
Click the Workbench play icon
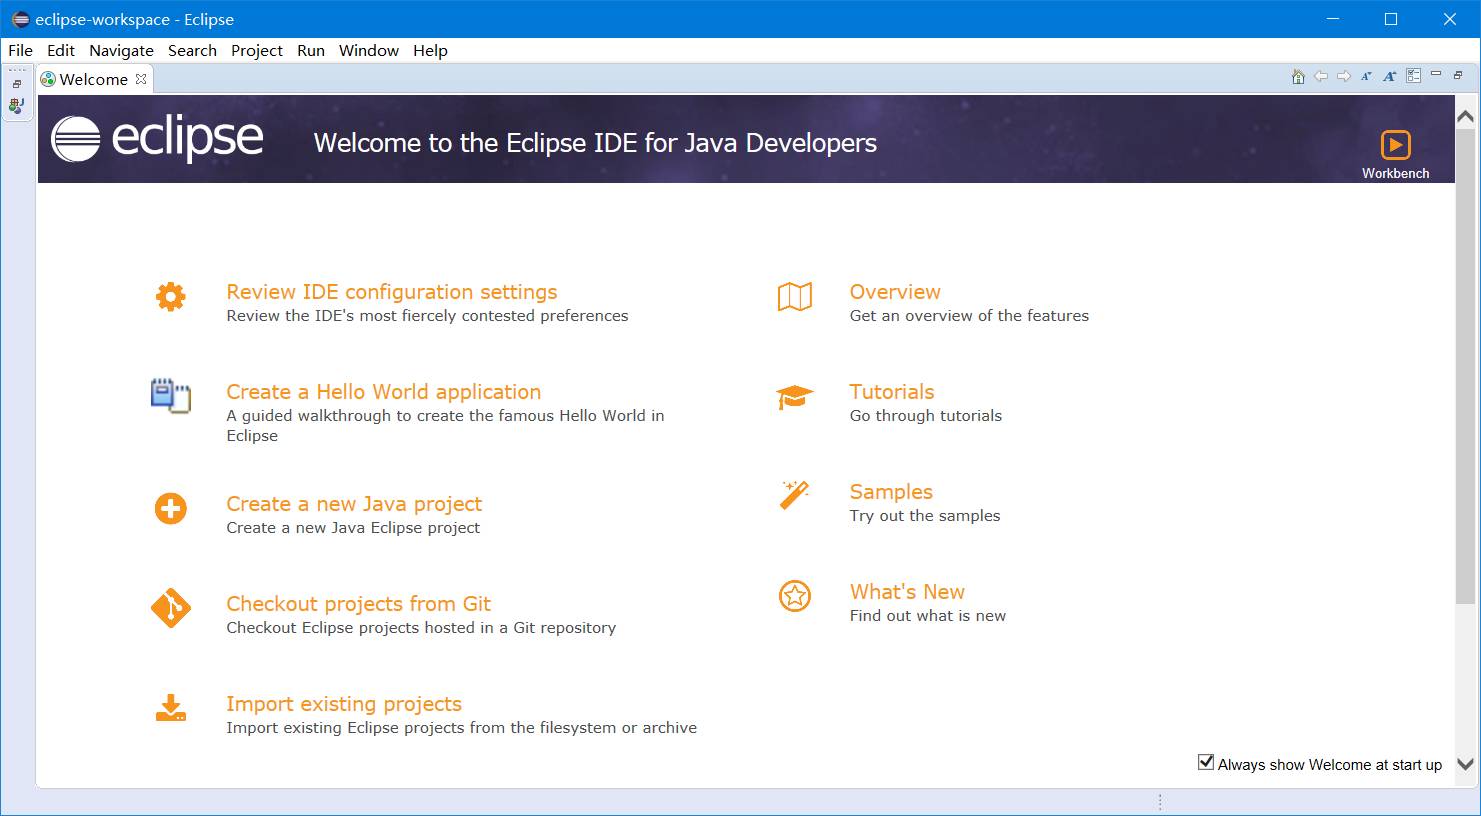click(1395, 145)
